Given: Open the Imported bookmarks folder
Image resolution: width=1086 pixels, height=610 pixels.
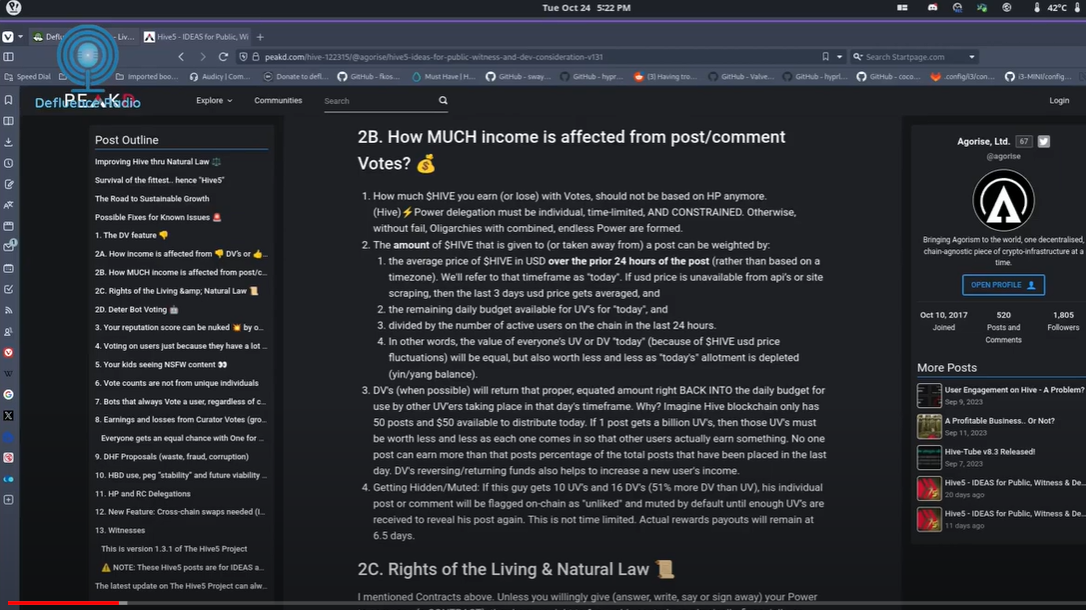Looking at the screenshot, I should tap(147, 77).
